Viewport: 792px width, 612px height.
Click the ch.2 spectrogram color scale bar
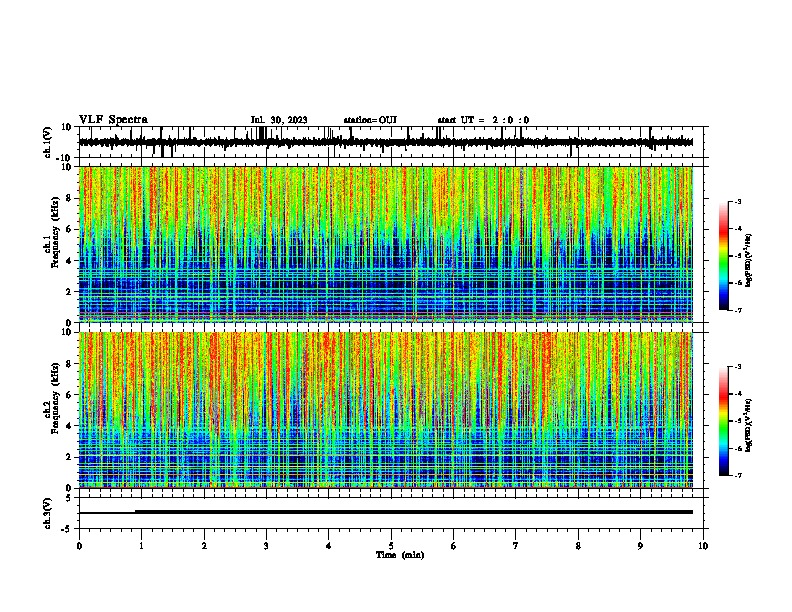(x=724, y=421)
